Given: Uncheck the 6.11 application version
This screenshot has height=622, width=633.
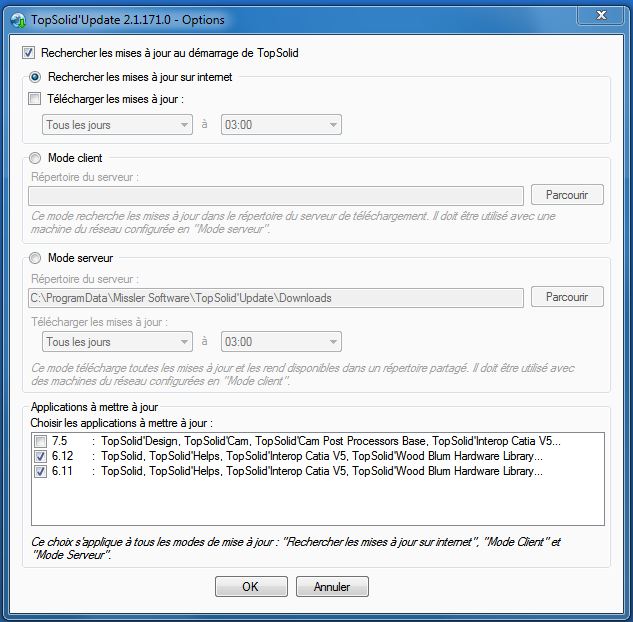Looking at the screenshot, I should tap(40, 471).
